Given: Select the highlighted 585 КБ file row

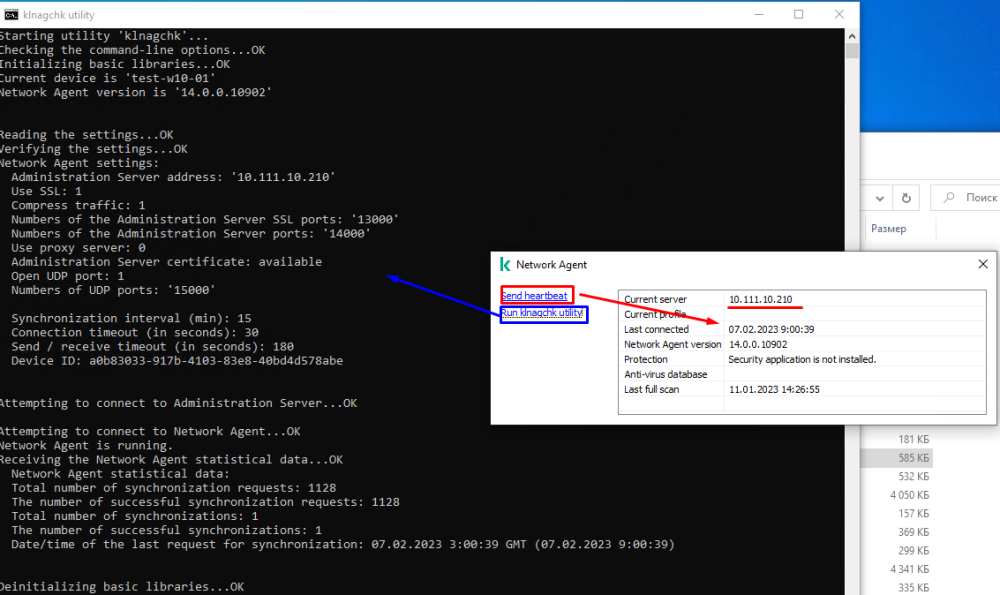Looking at the screenshot, I should coord(897,458).
